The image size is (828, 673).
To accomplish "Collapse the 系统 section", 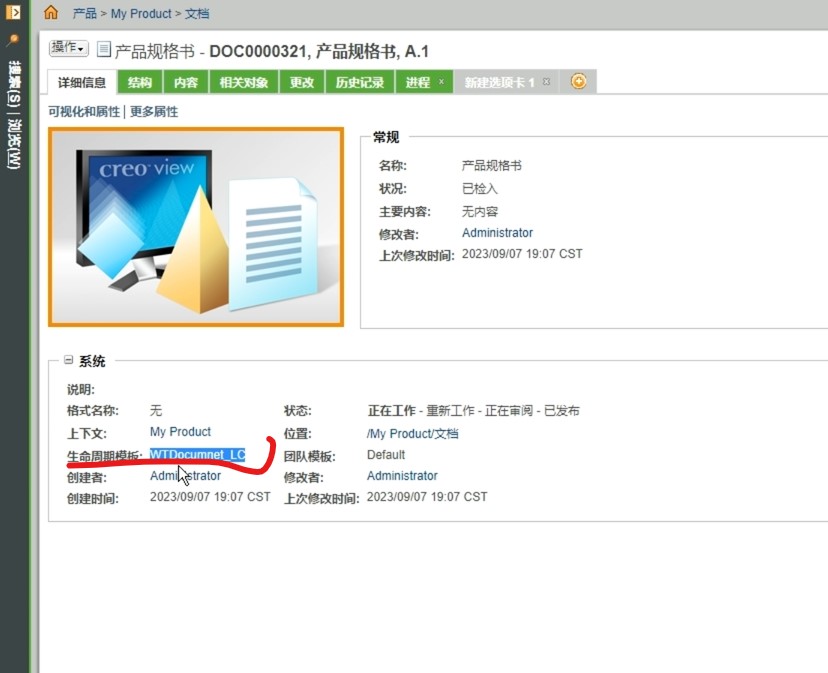I will pos(68,360).
